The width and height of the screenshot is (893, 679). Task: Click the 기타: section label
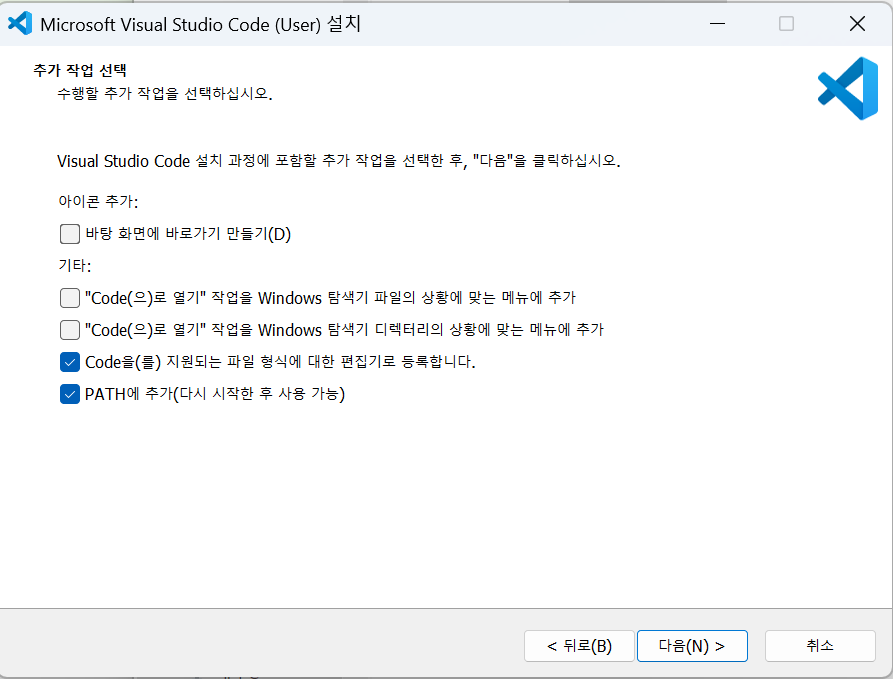click(x=75, y=265)
